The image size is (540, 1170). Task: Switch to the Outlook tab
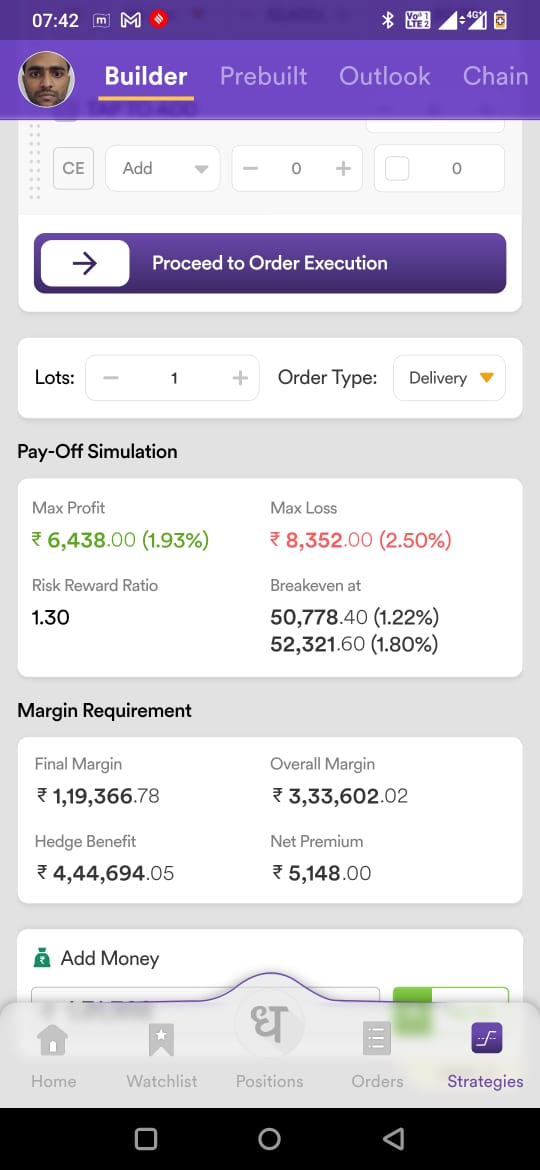[385, 76]
